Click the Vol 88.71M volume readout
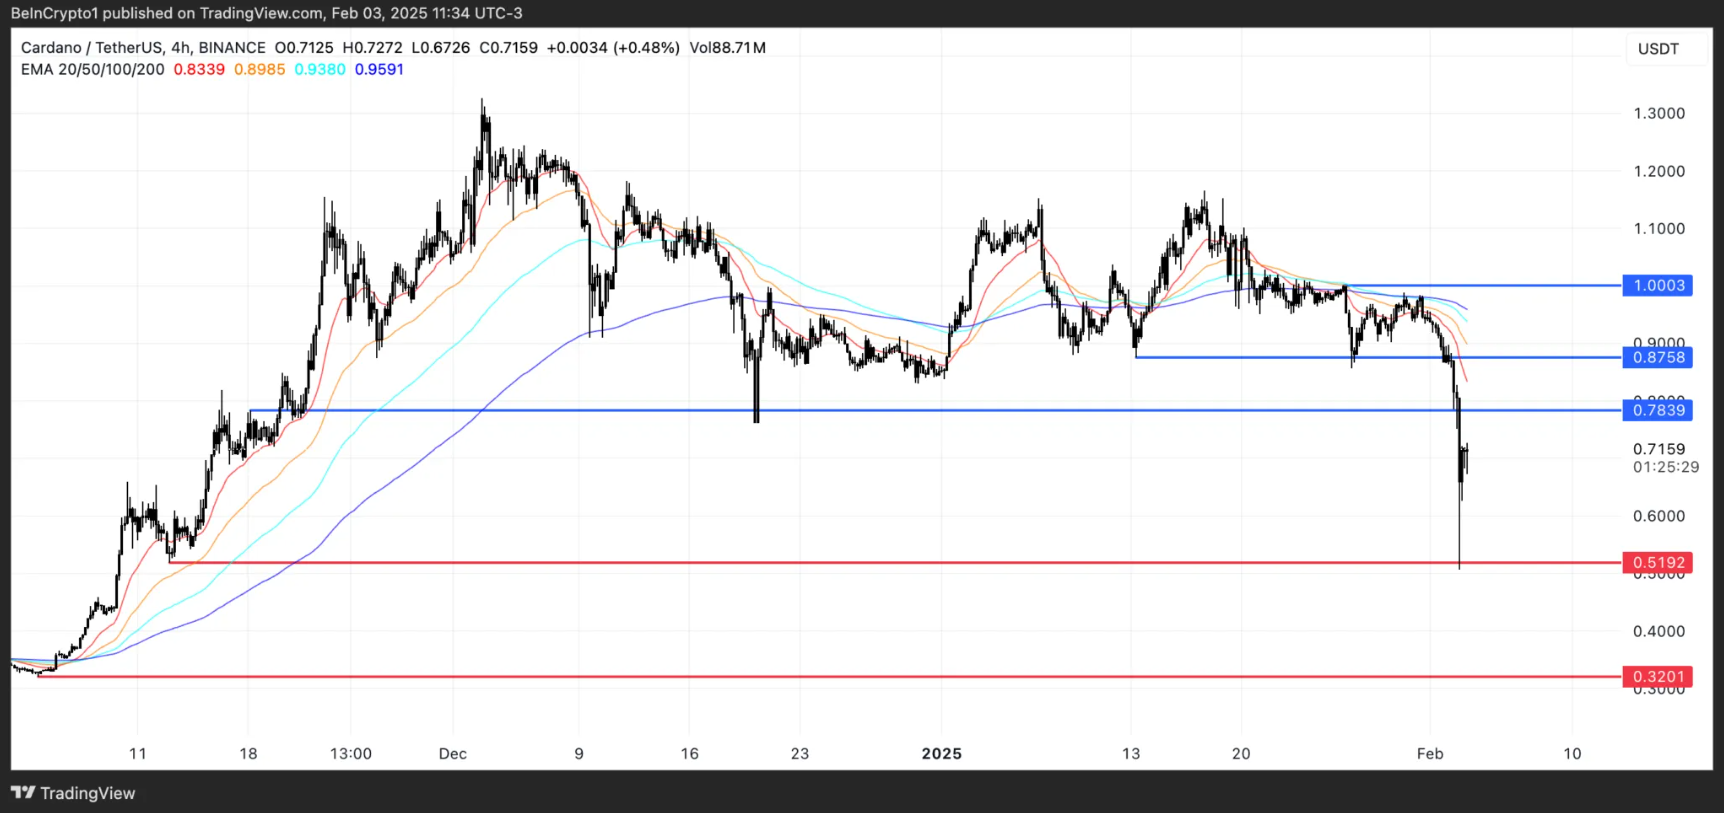This screenshot has width=1724, height=813. (727, 47)
